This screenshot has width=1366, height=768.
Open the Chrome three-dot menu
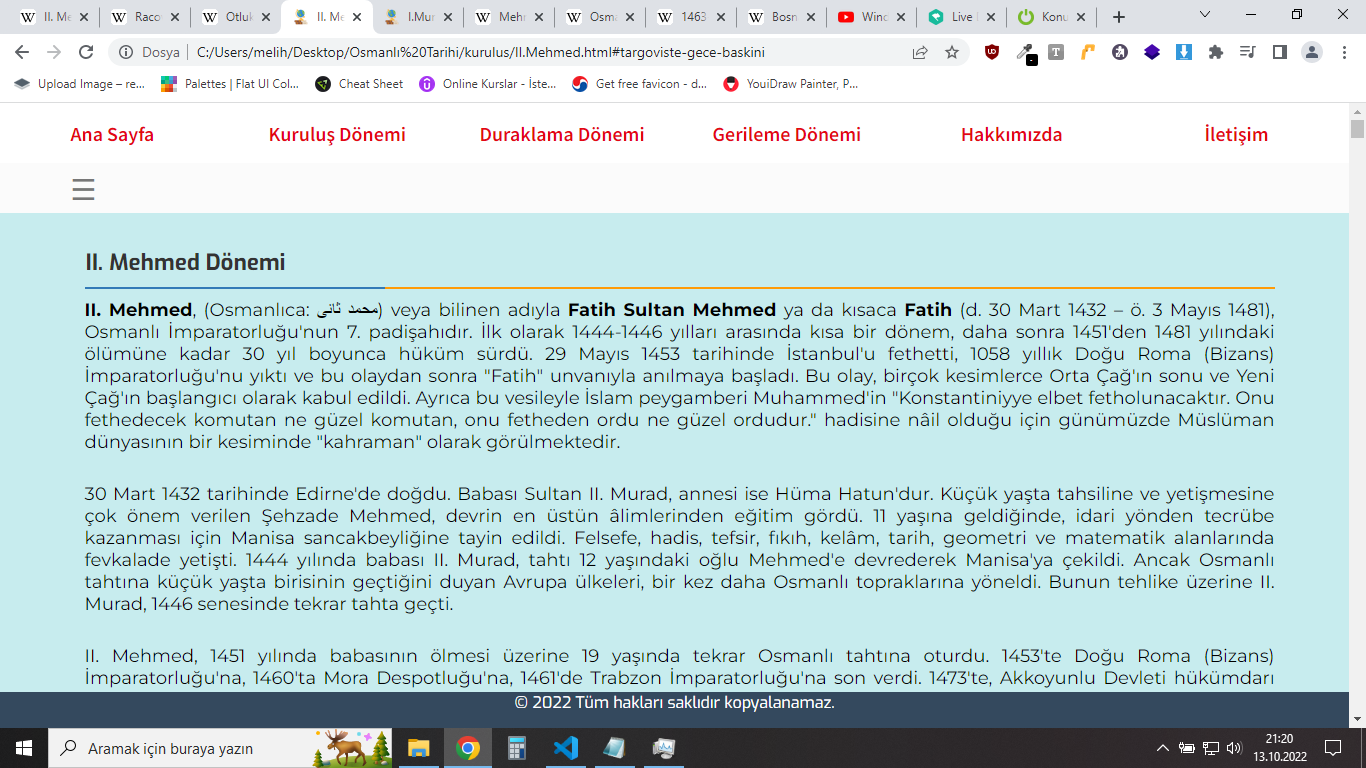[x=1344, y=52]
